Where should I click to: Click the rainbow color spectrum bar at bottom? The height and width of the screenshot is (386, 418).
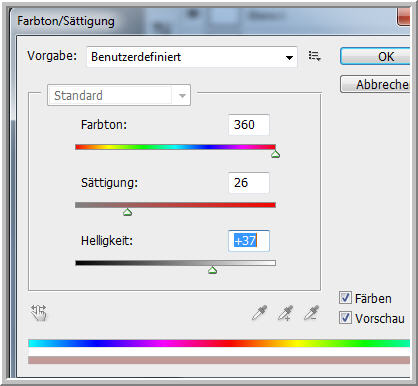(x=219, y=343)
